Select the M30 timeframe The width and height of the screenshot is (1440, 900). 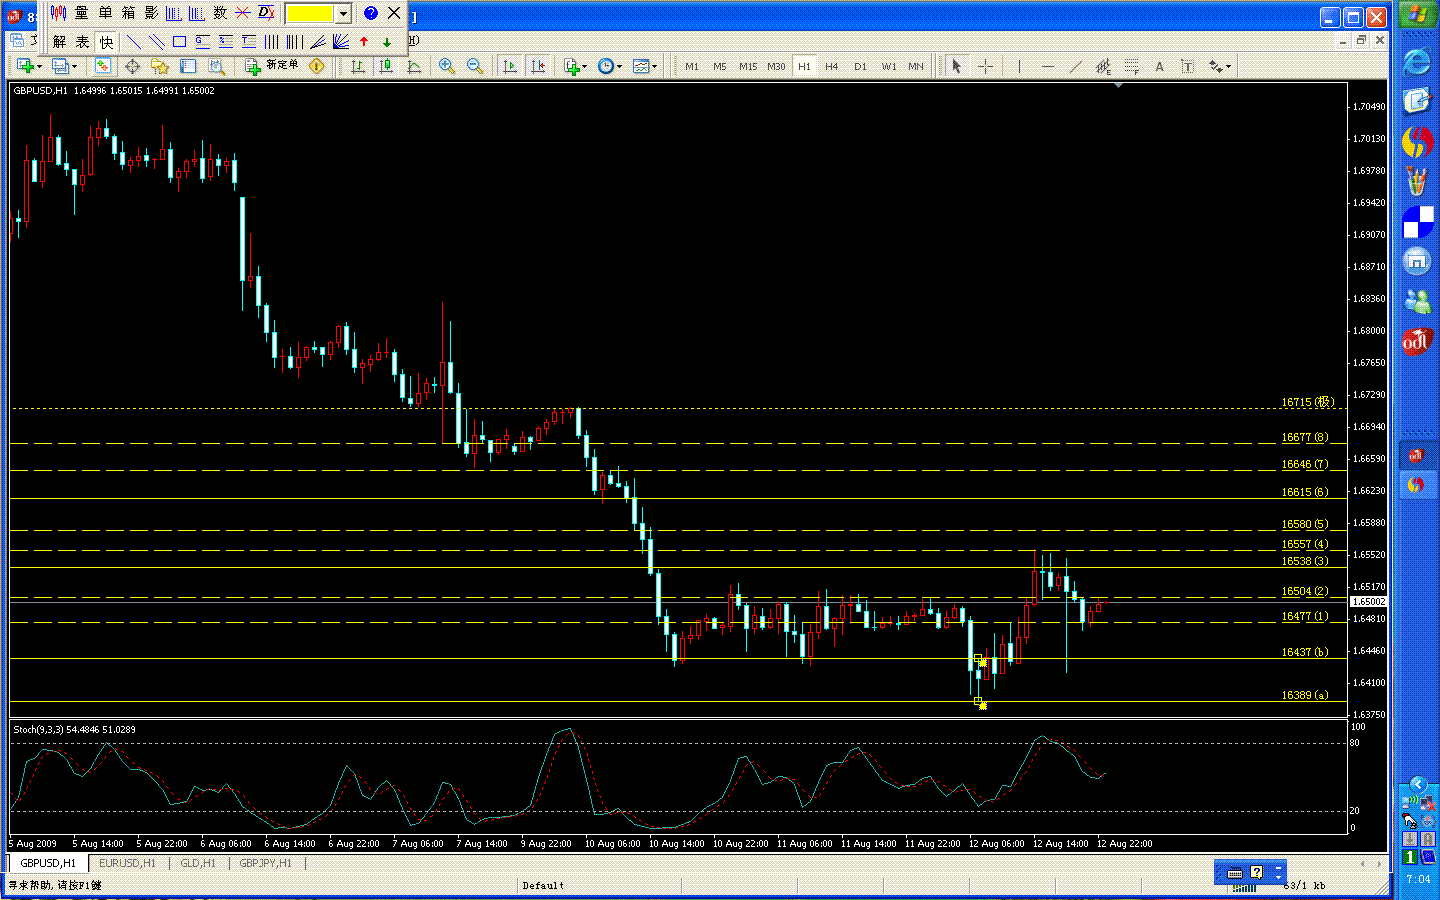point(776,66)
